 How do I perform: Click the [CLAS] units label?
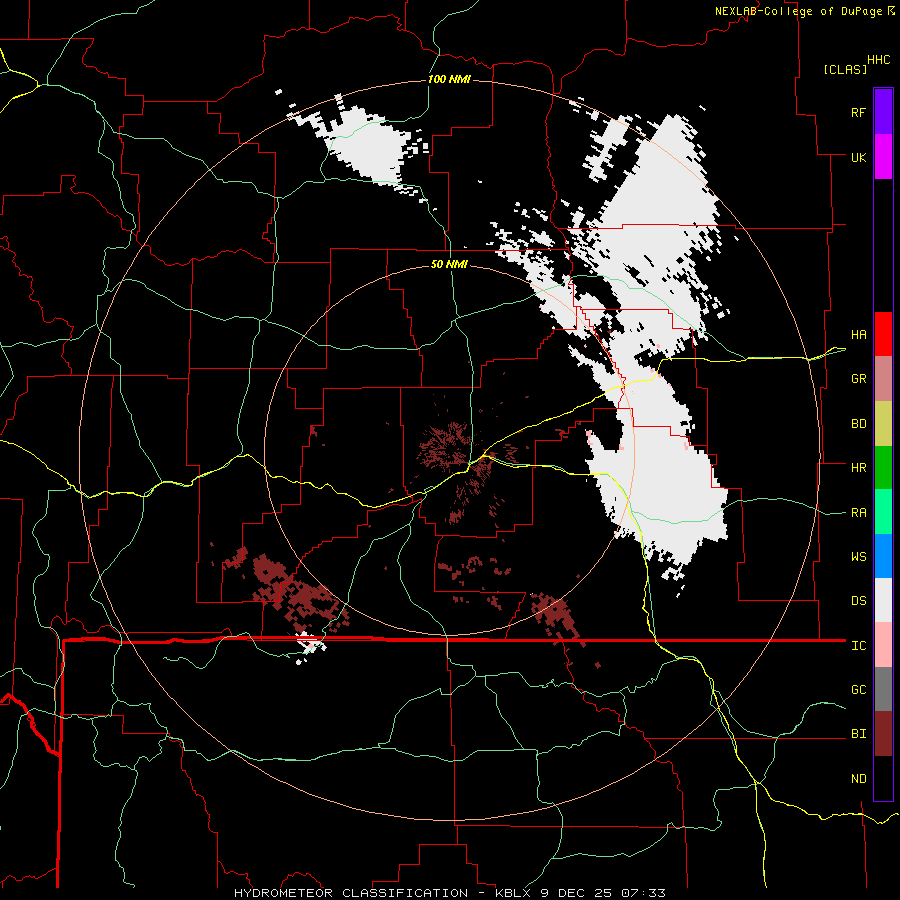[845, 69]
